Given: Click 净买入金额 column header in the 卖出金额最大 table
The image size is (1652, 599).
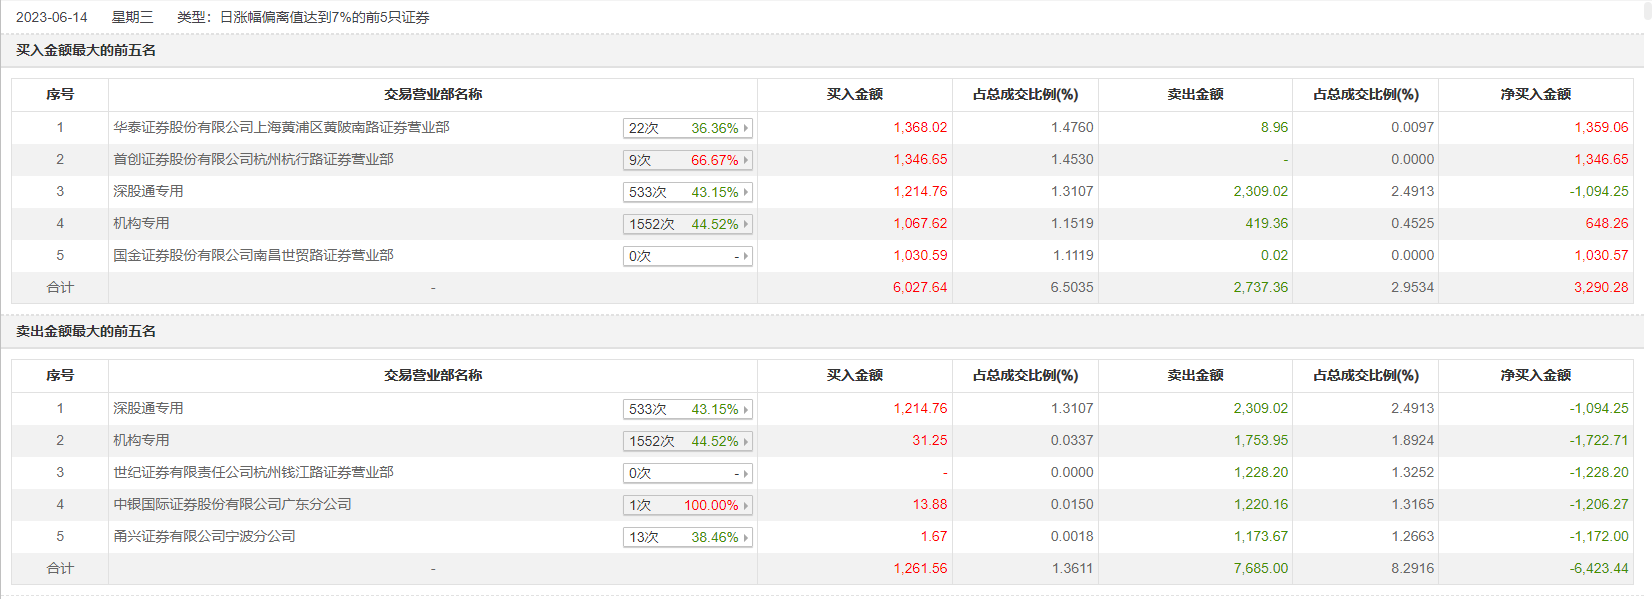Looking at the screenshot, I should tap(1535, 375).
